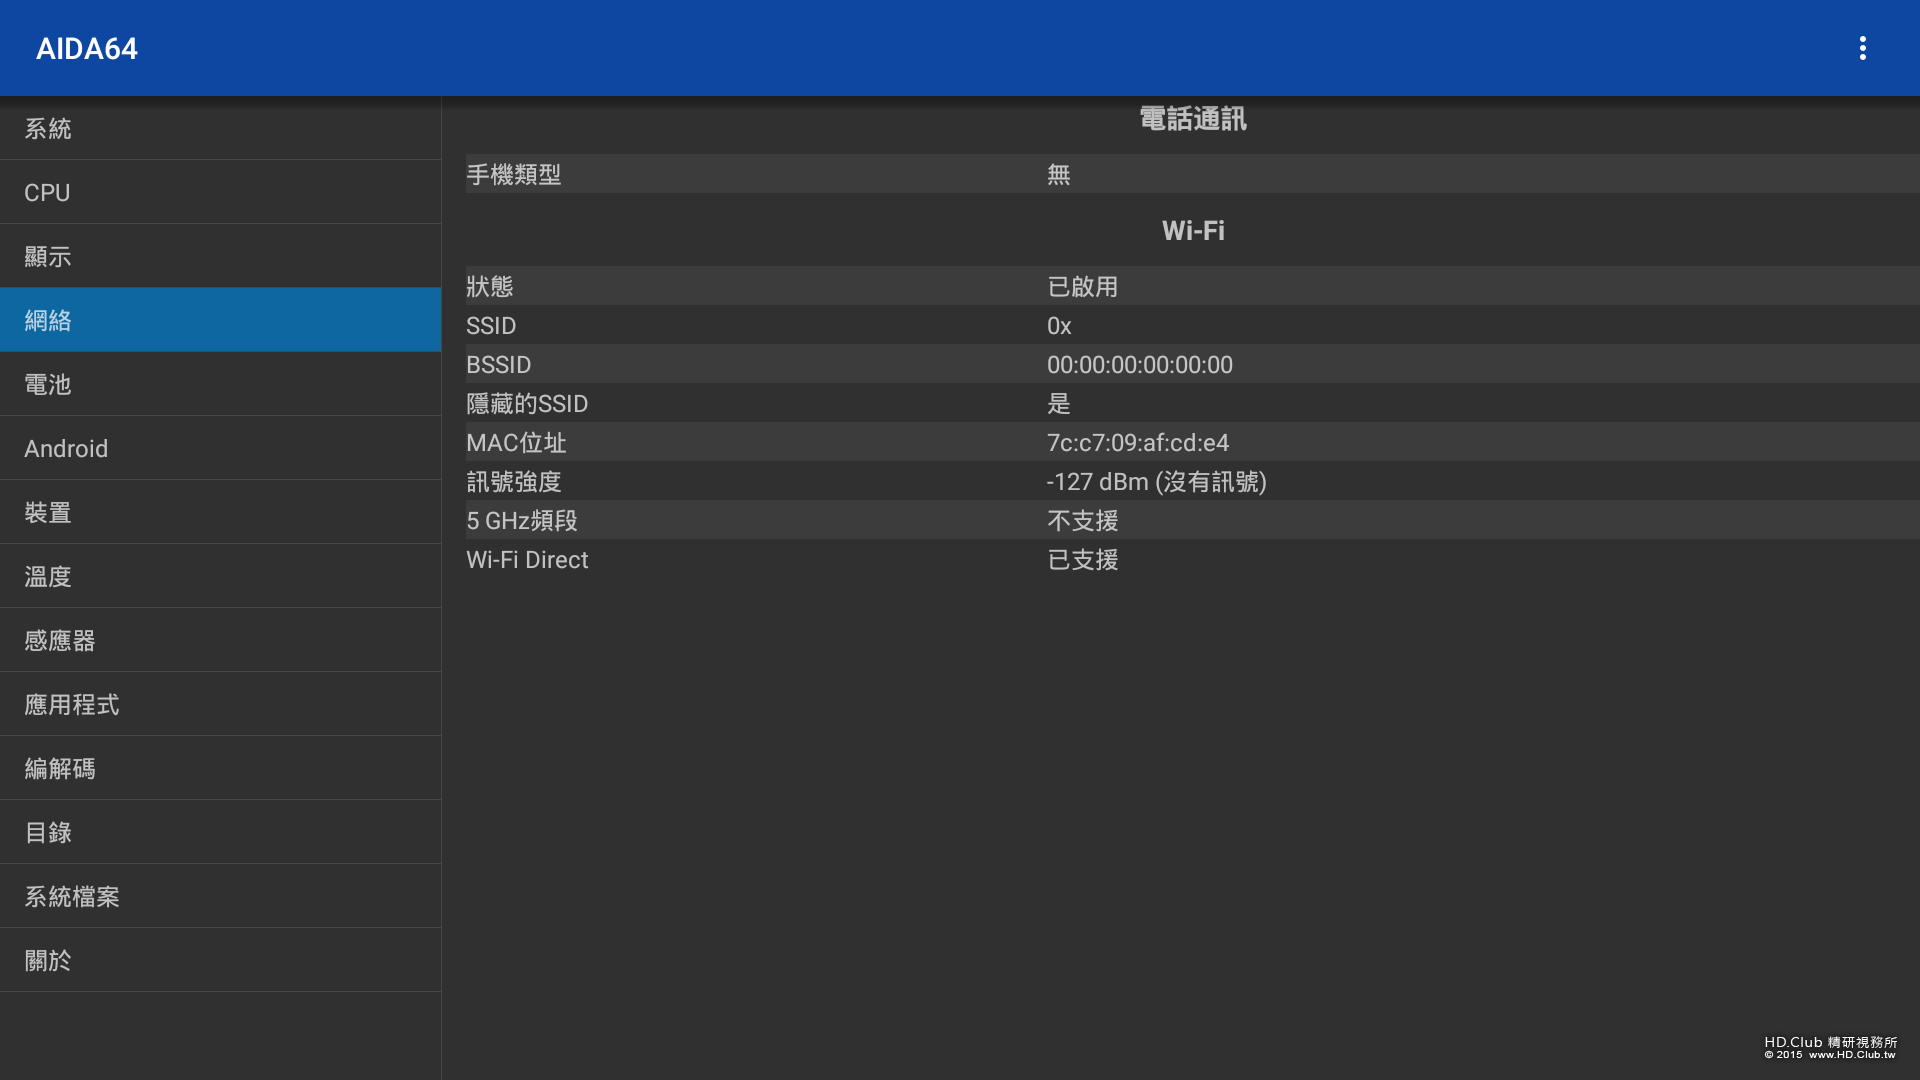Click the SSID label
The height and width of the screenshot is (1080, 1920).
point(491,326)
